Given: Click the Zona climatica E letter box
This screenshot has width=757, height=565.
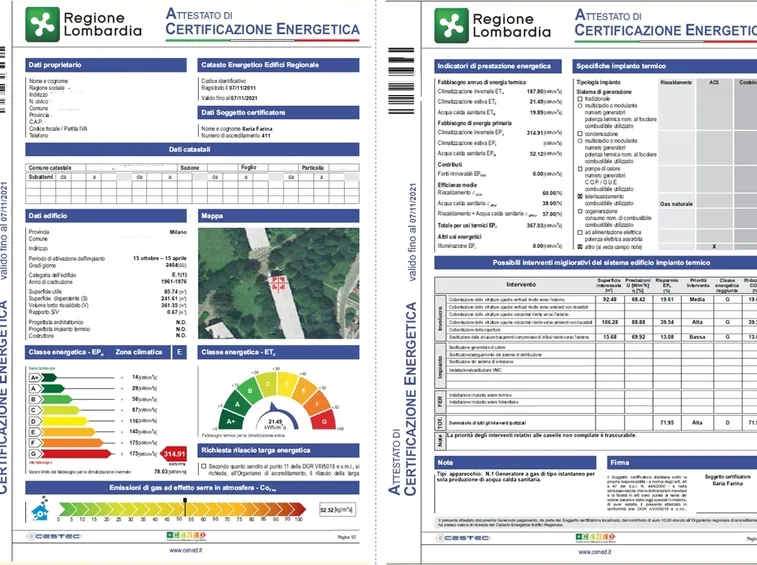Looking at the screenshot, I should click(x=180, y=353).
